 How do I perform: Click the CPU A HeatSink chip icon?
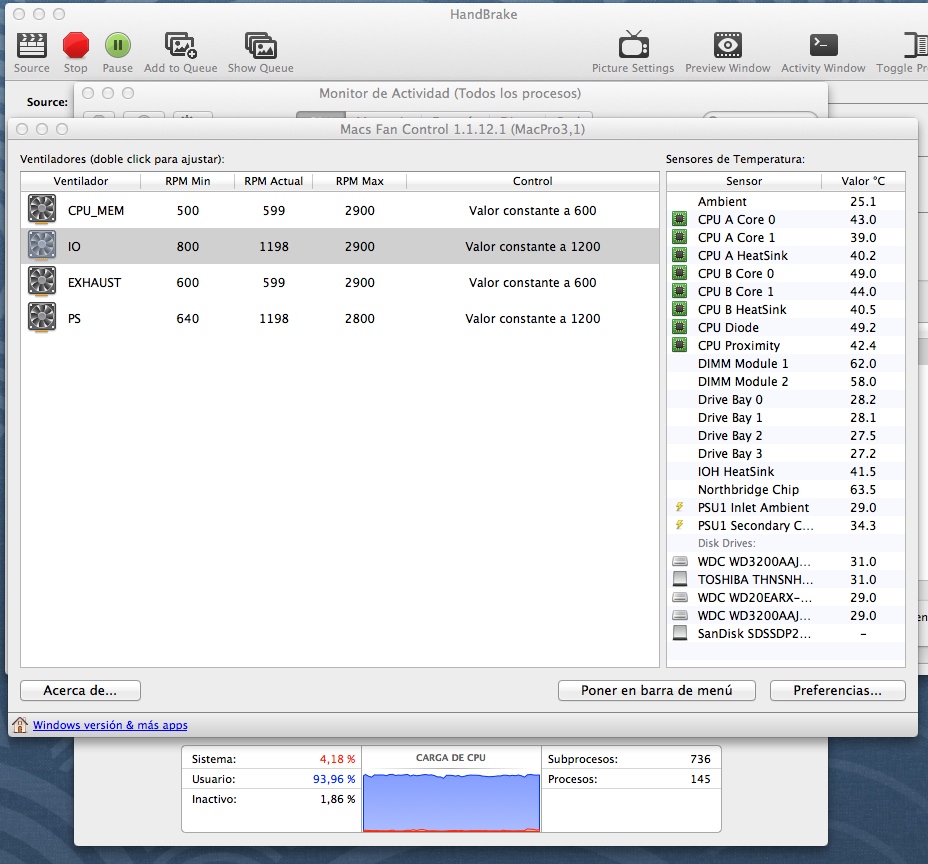[x=679, y=256]
